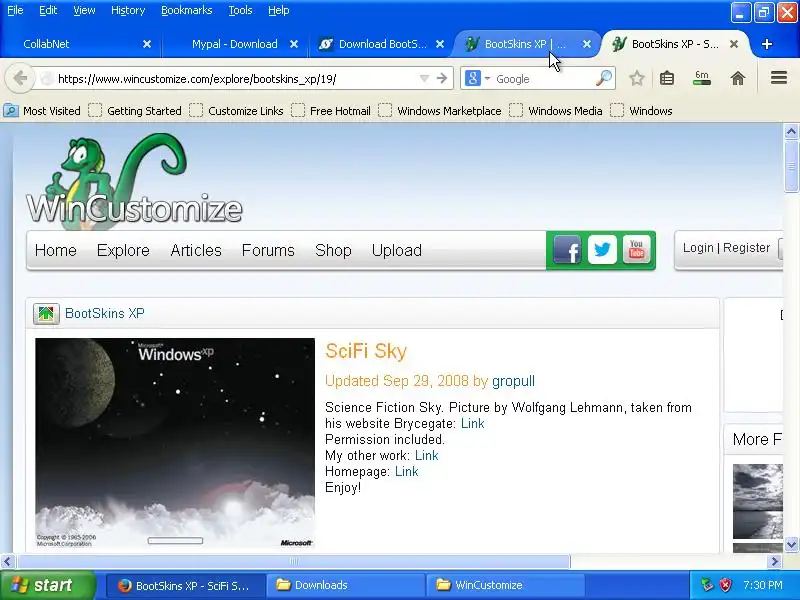The width and height of the screenshot is (800, 600).
Task: Open Windows Marketplace bookmark
Action: 440,111
